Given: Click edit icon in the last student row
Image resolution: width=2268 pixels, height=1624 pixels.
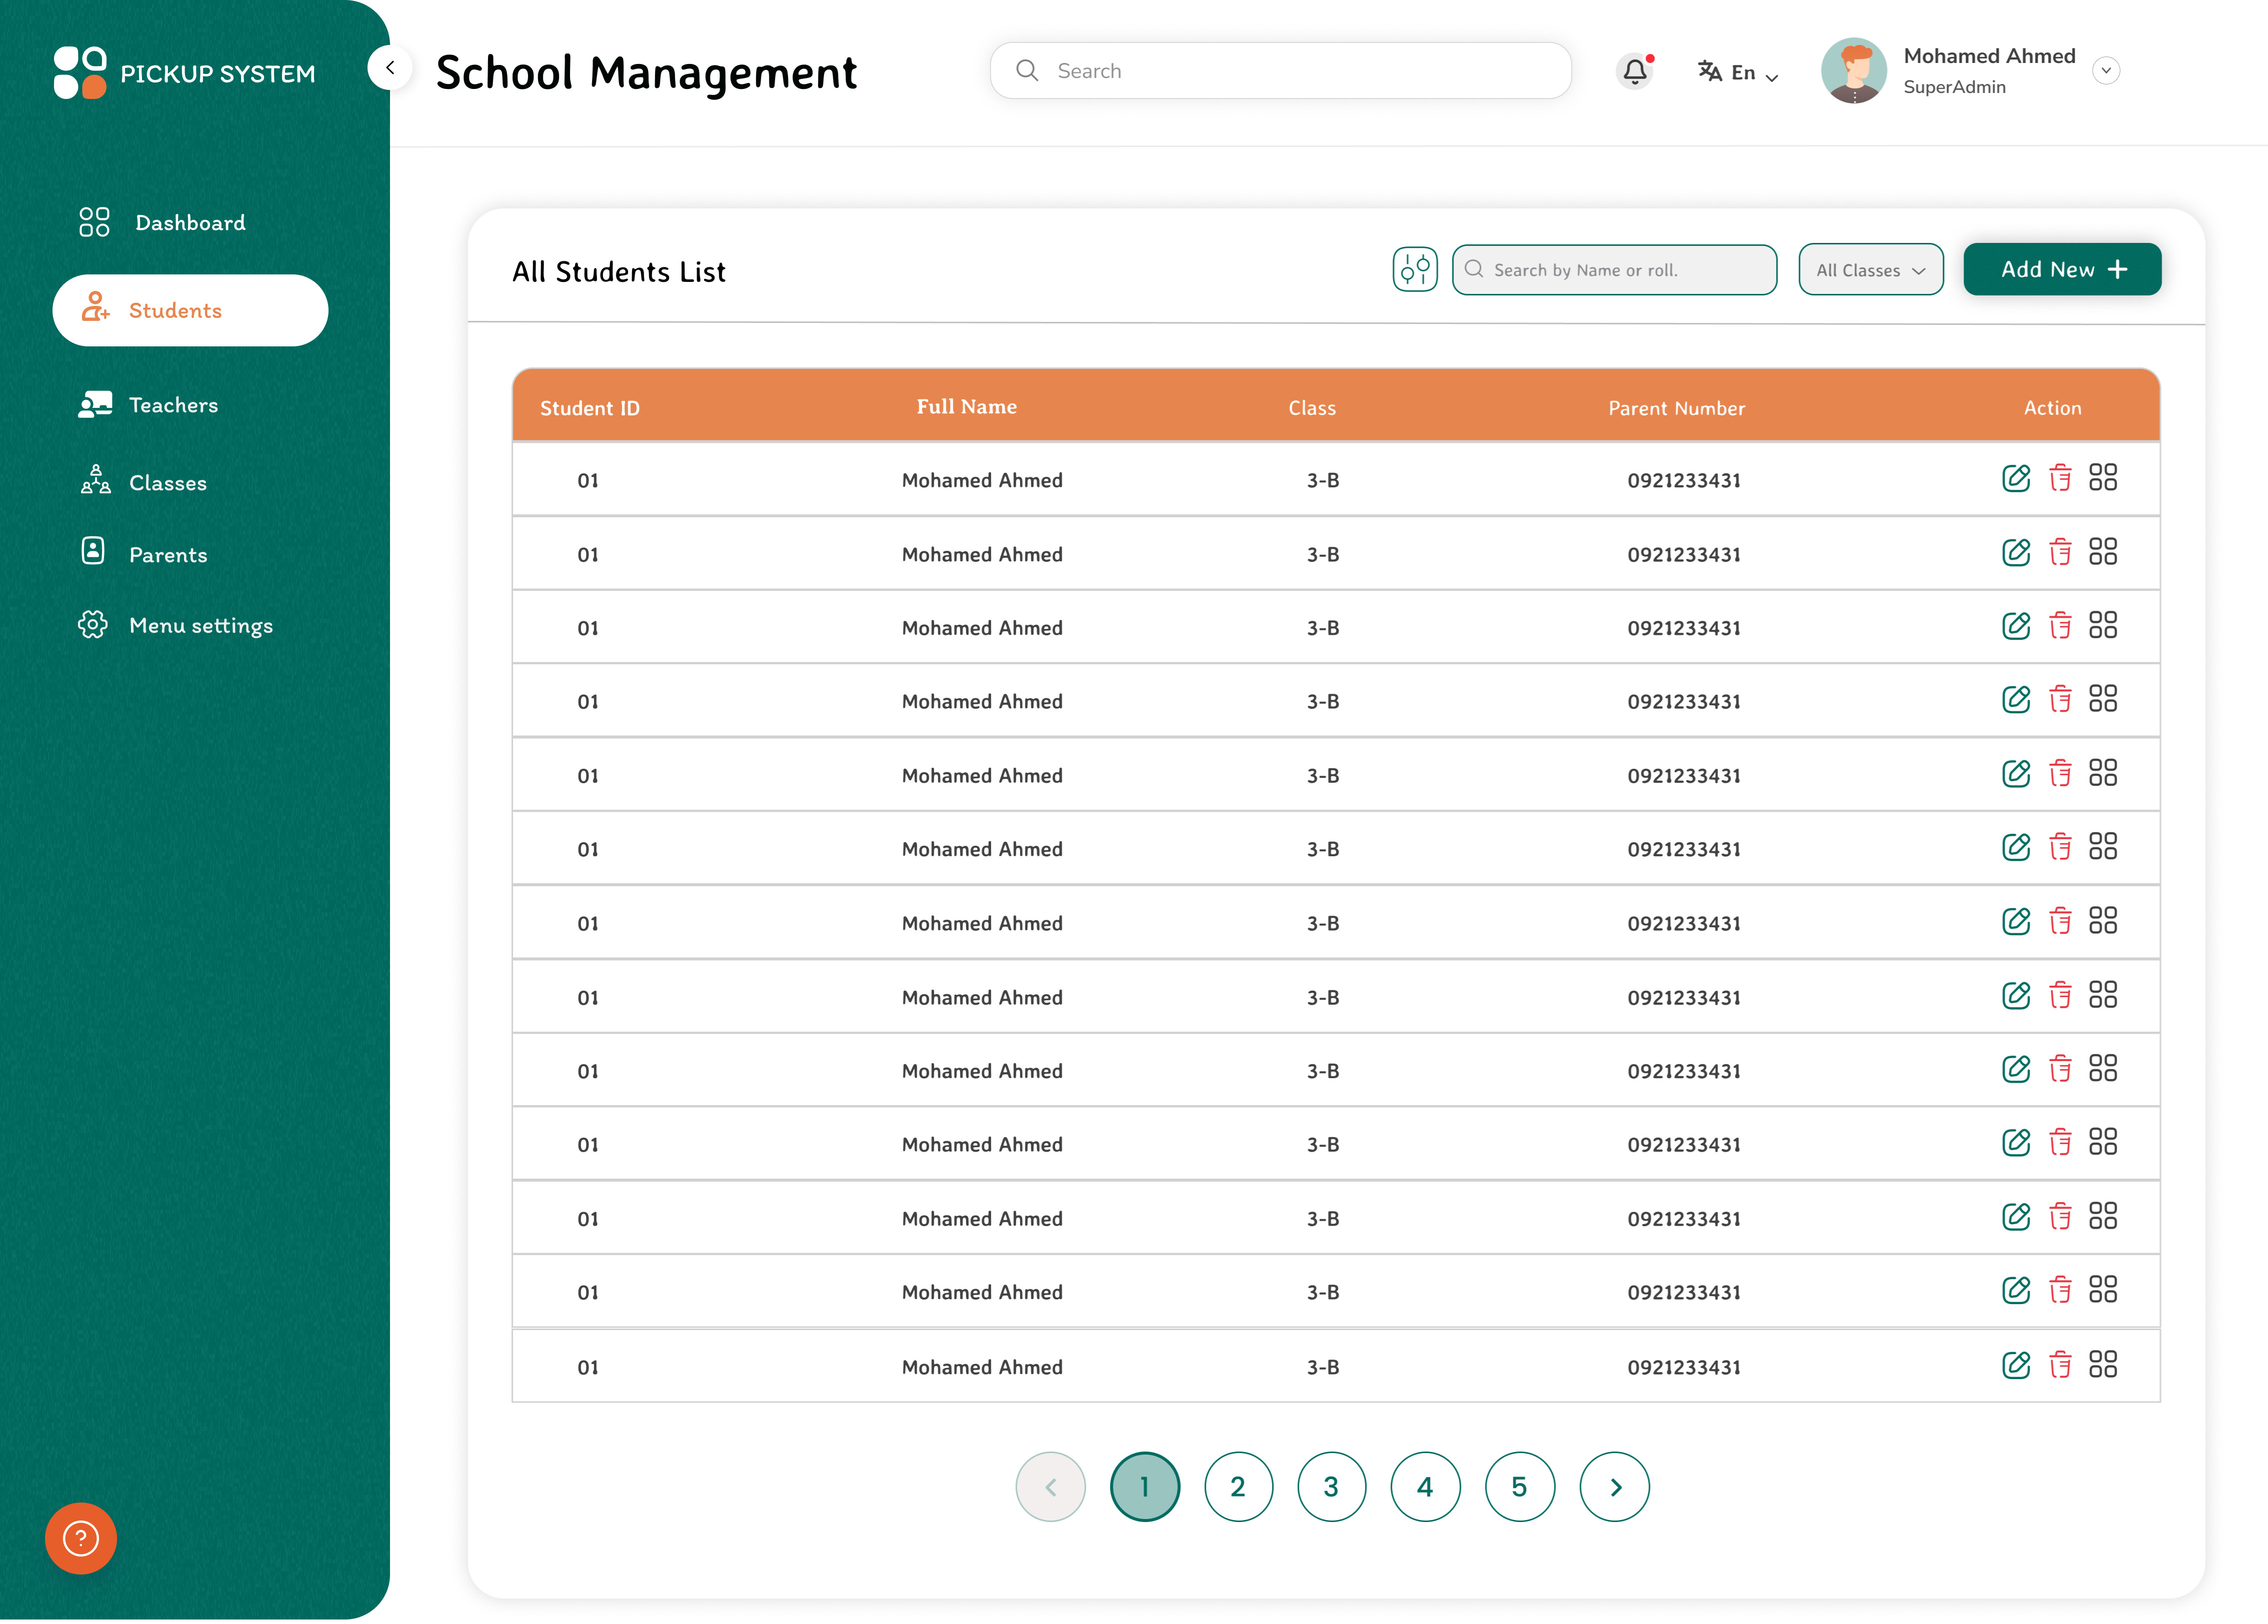Looking at the screenshot, I should tap(2015, 1365).
